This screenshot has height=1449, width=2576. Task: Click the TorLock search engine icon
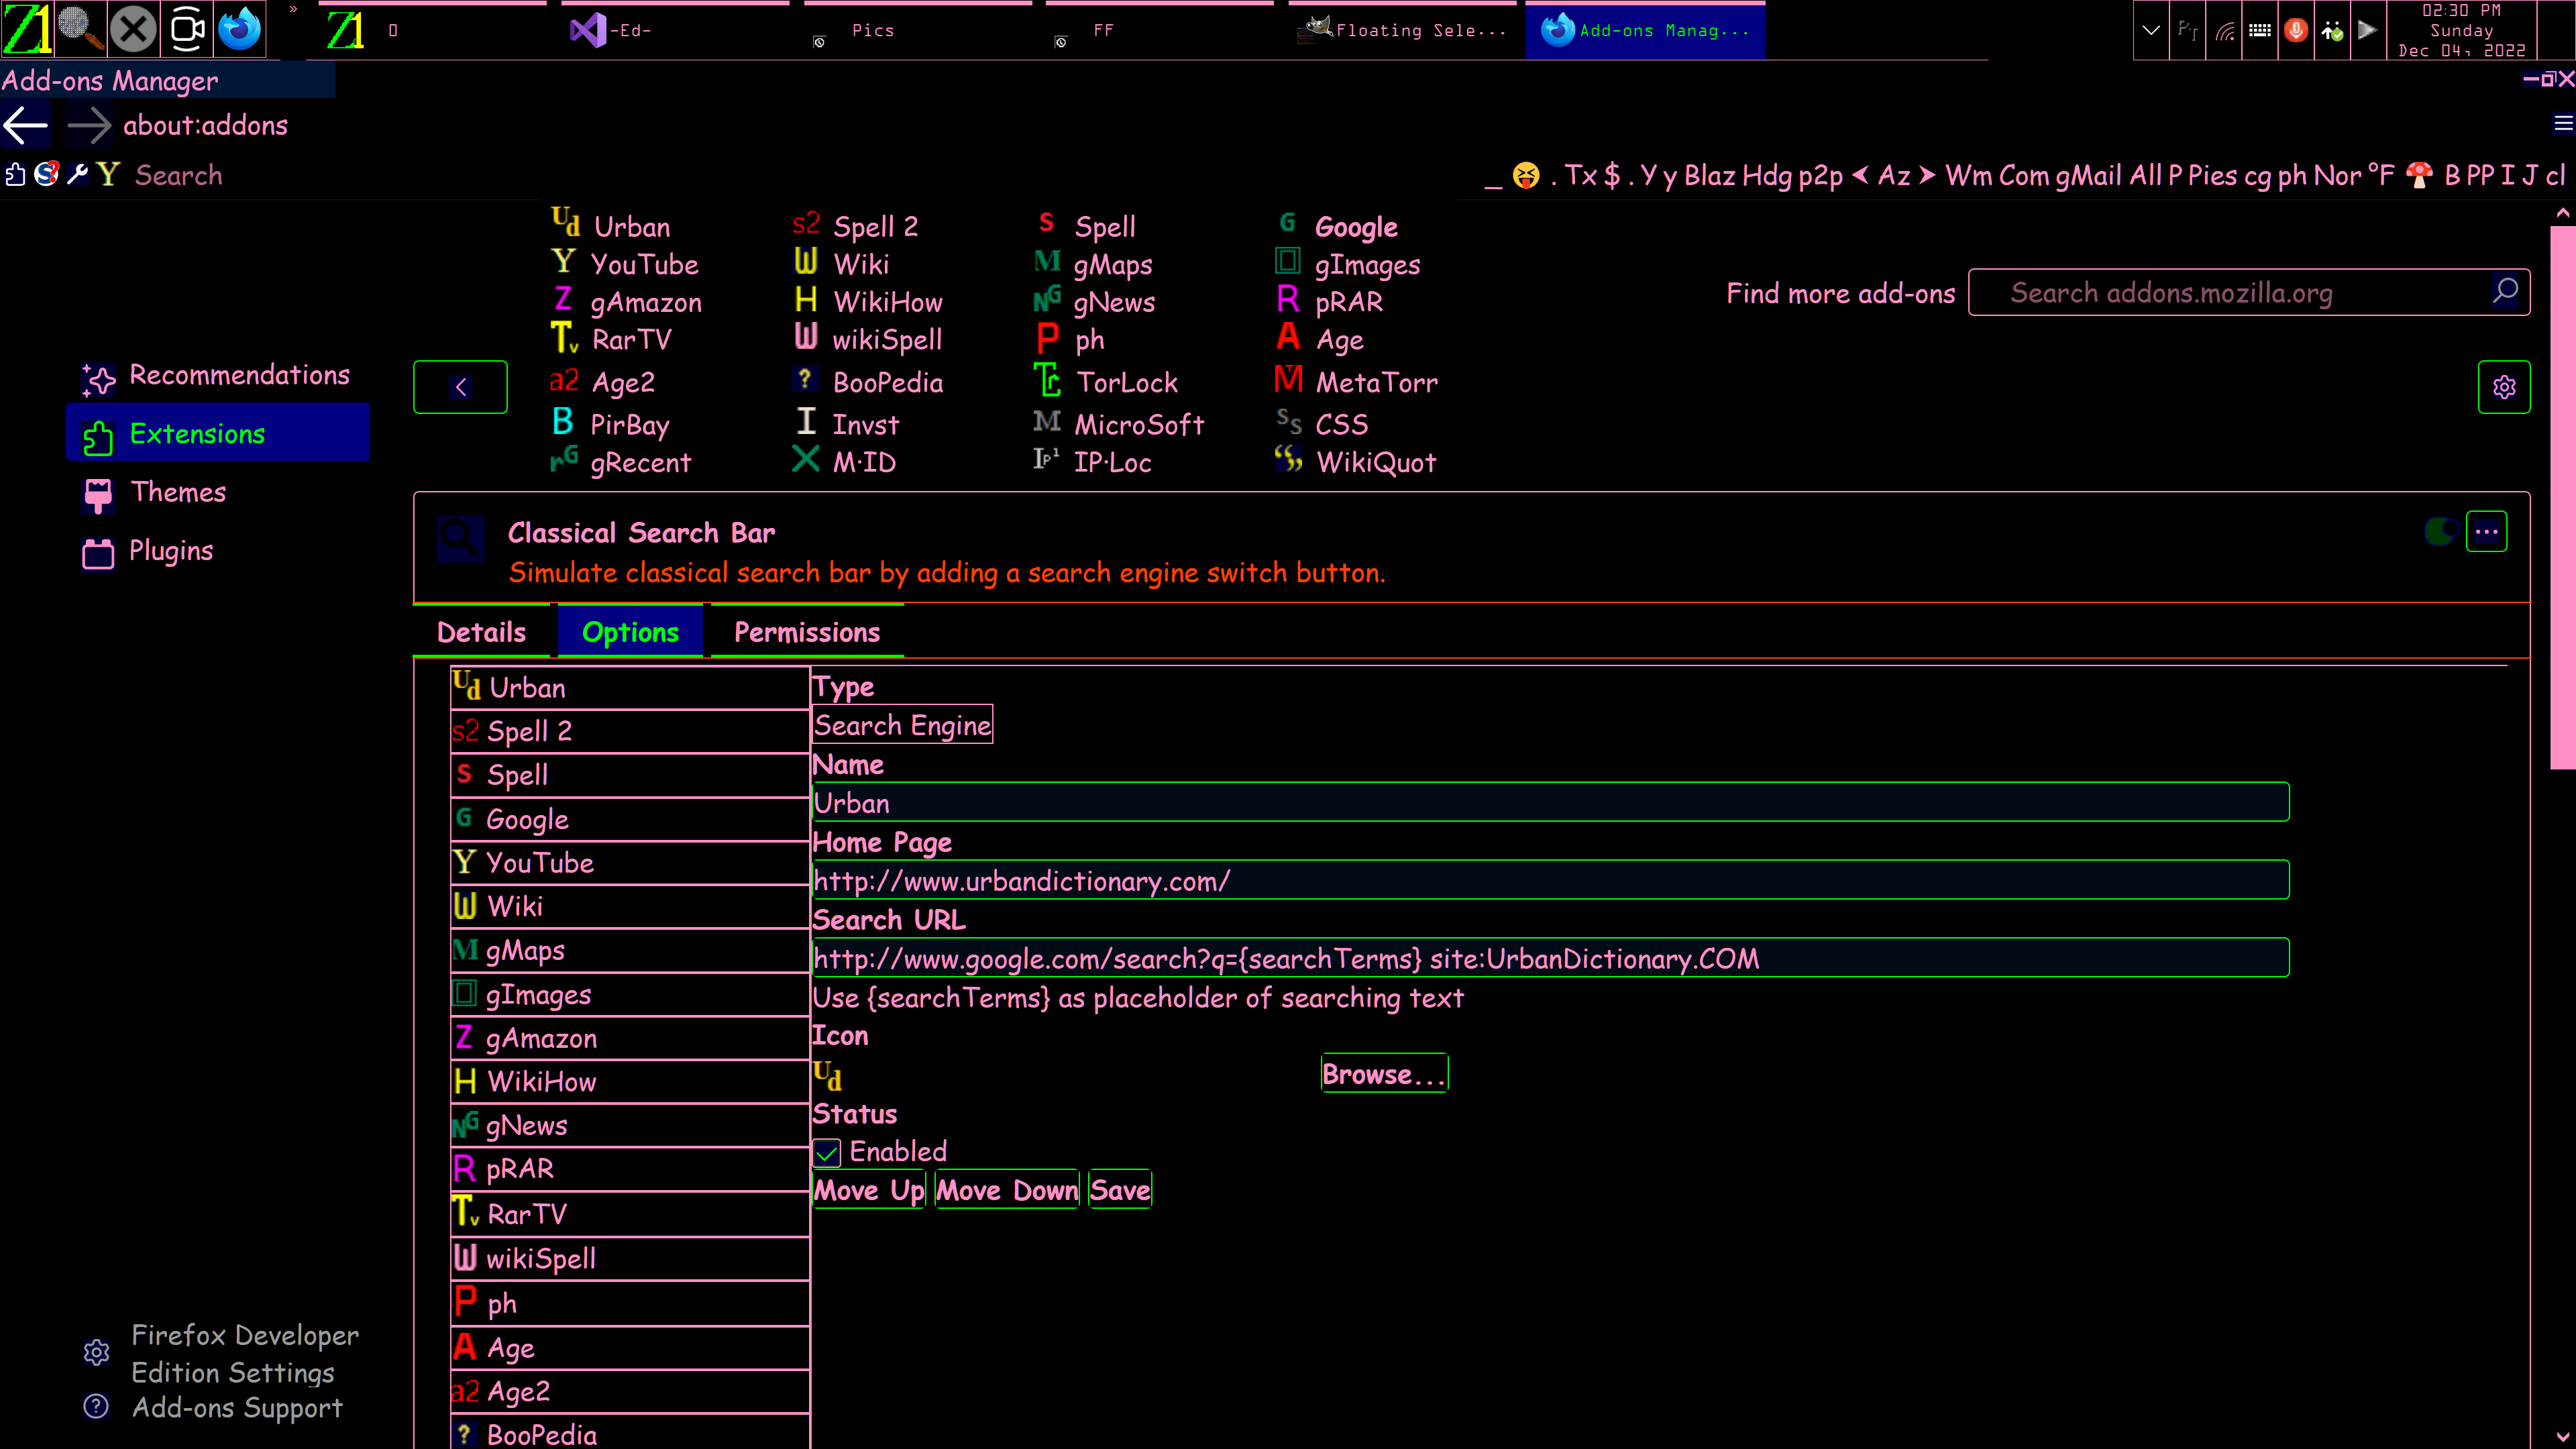[x=1046, y=381]
